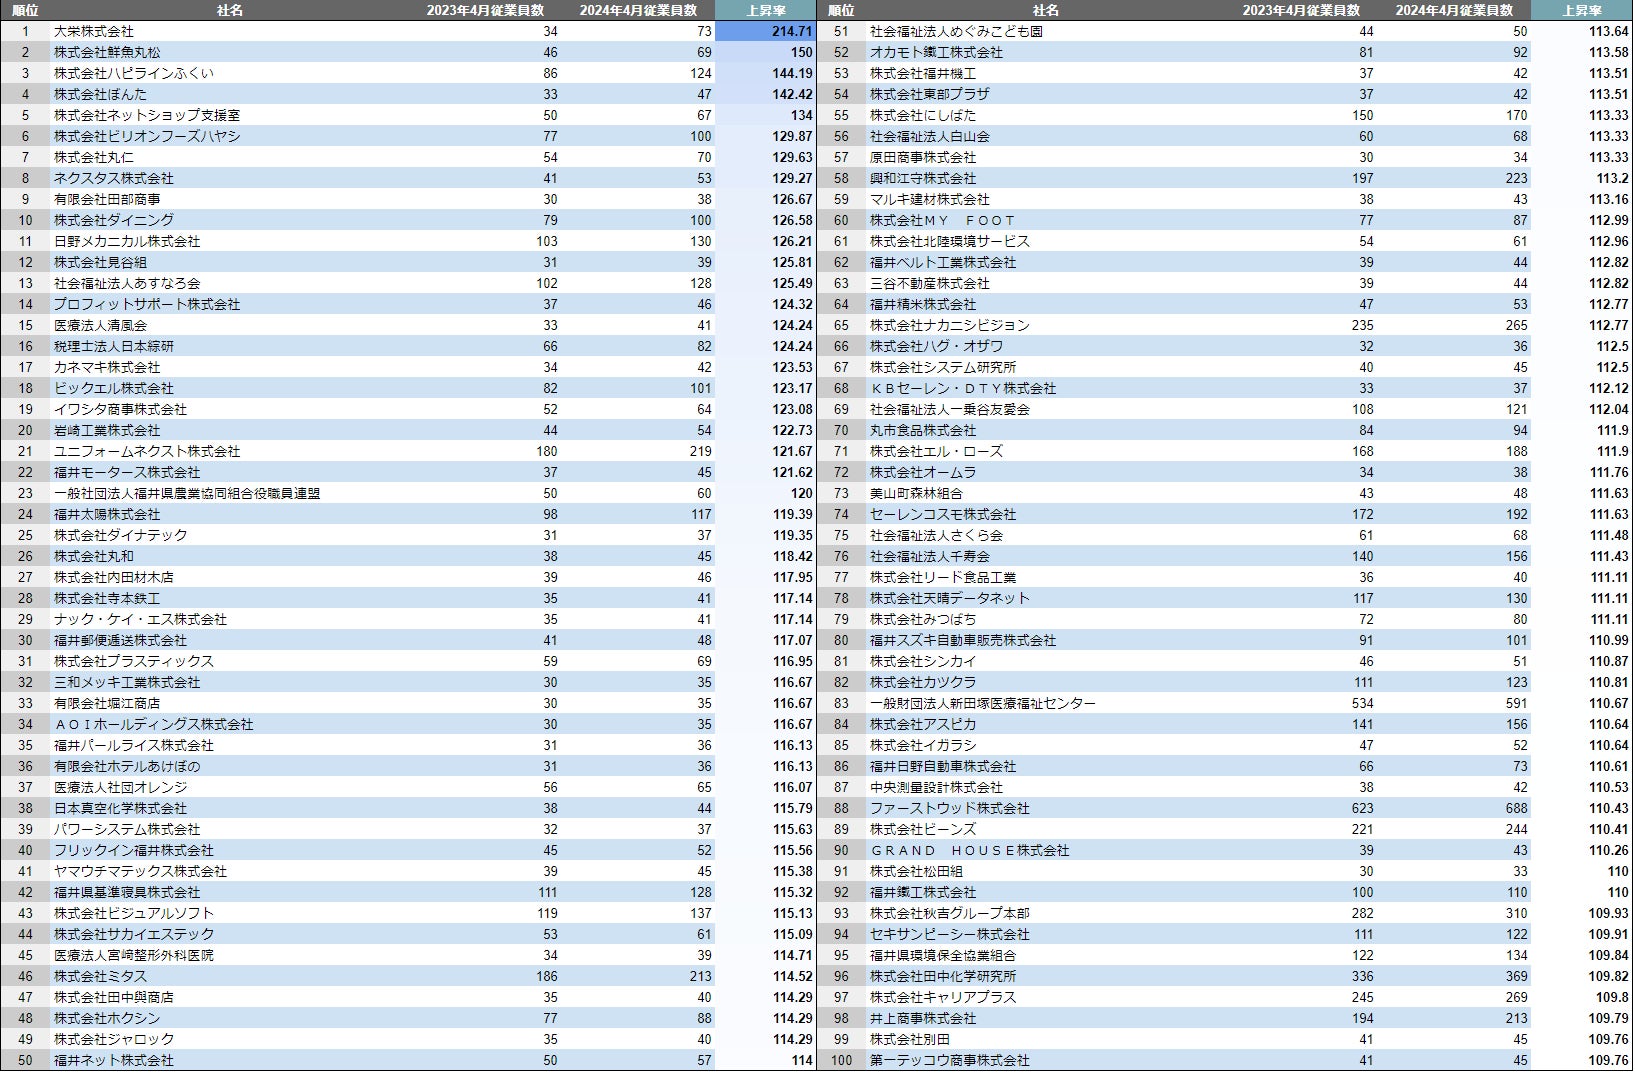
Task: Click the 社名 header above 大栄株式会社
Action: click(x=229, y=10)
